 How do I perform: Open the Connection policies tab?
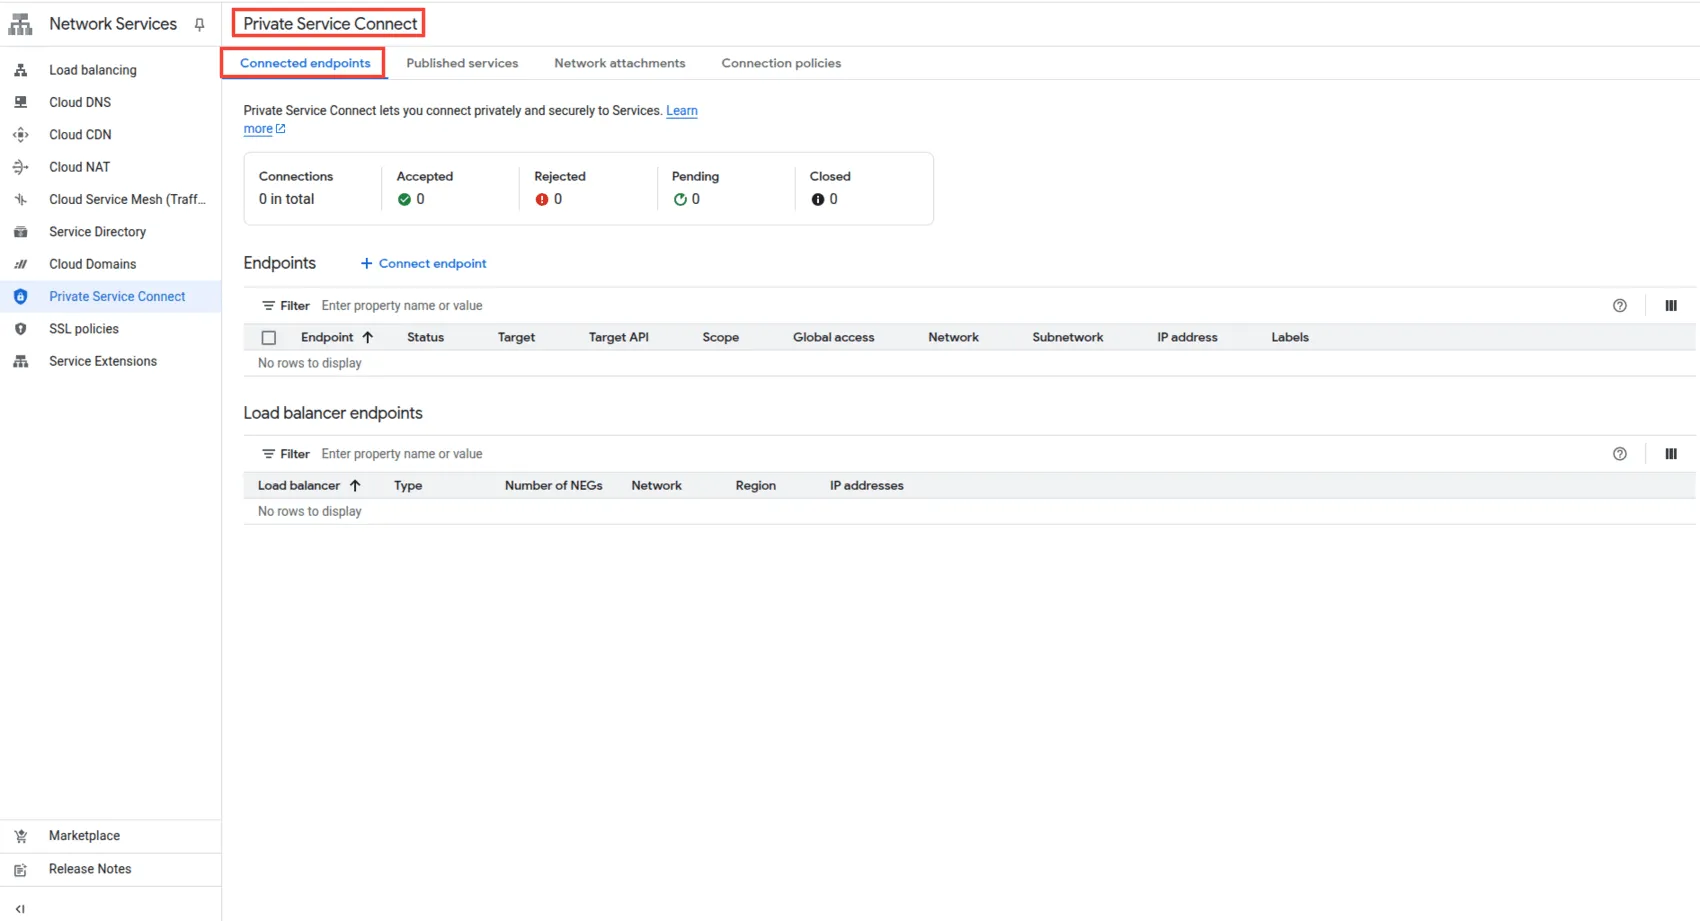click(x=781, y=63)
